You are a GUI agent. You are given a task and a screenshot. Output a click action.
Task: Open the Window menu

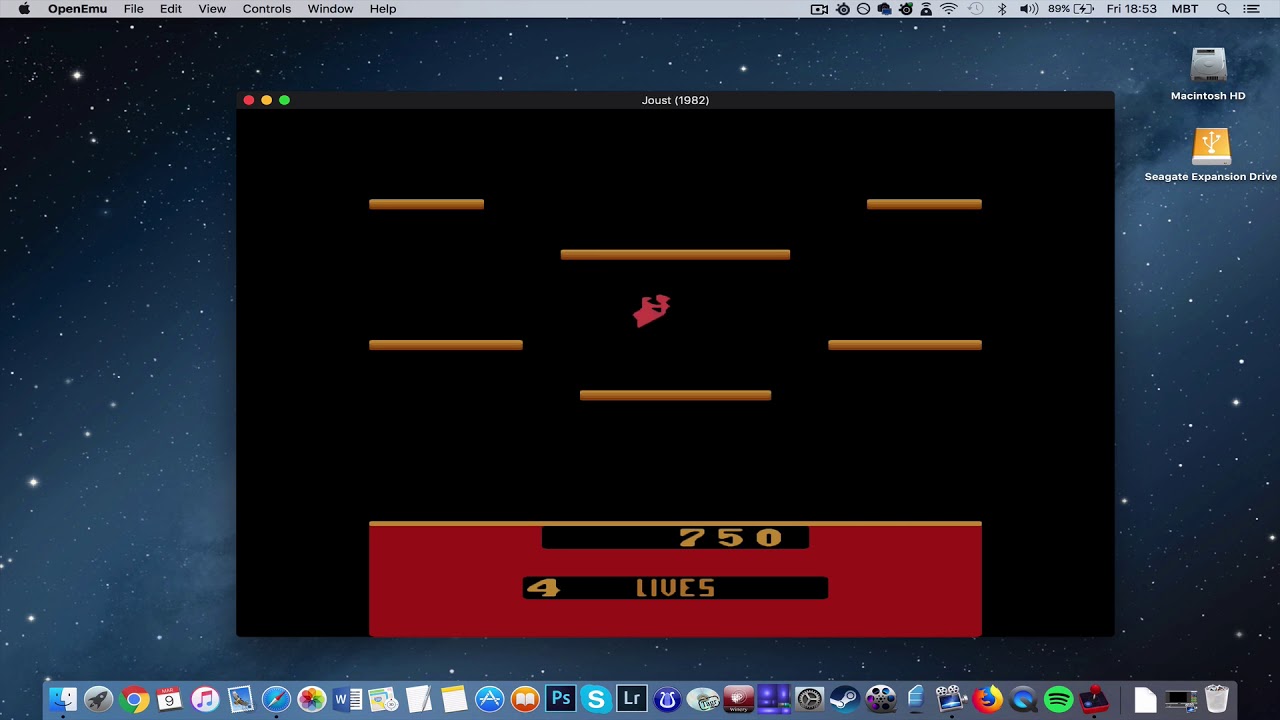click(x=330, y=9)
